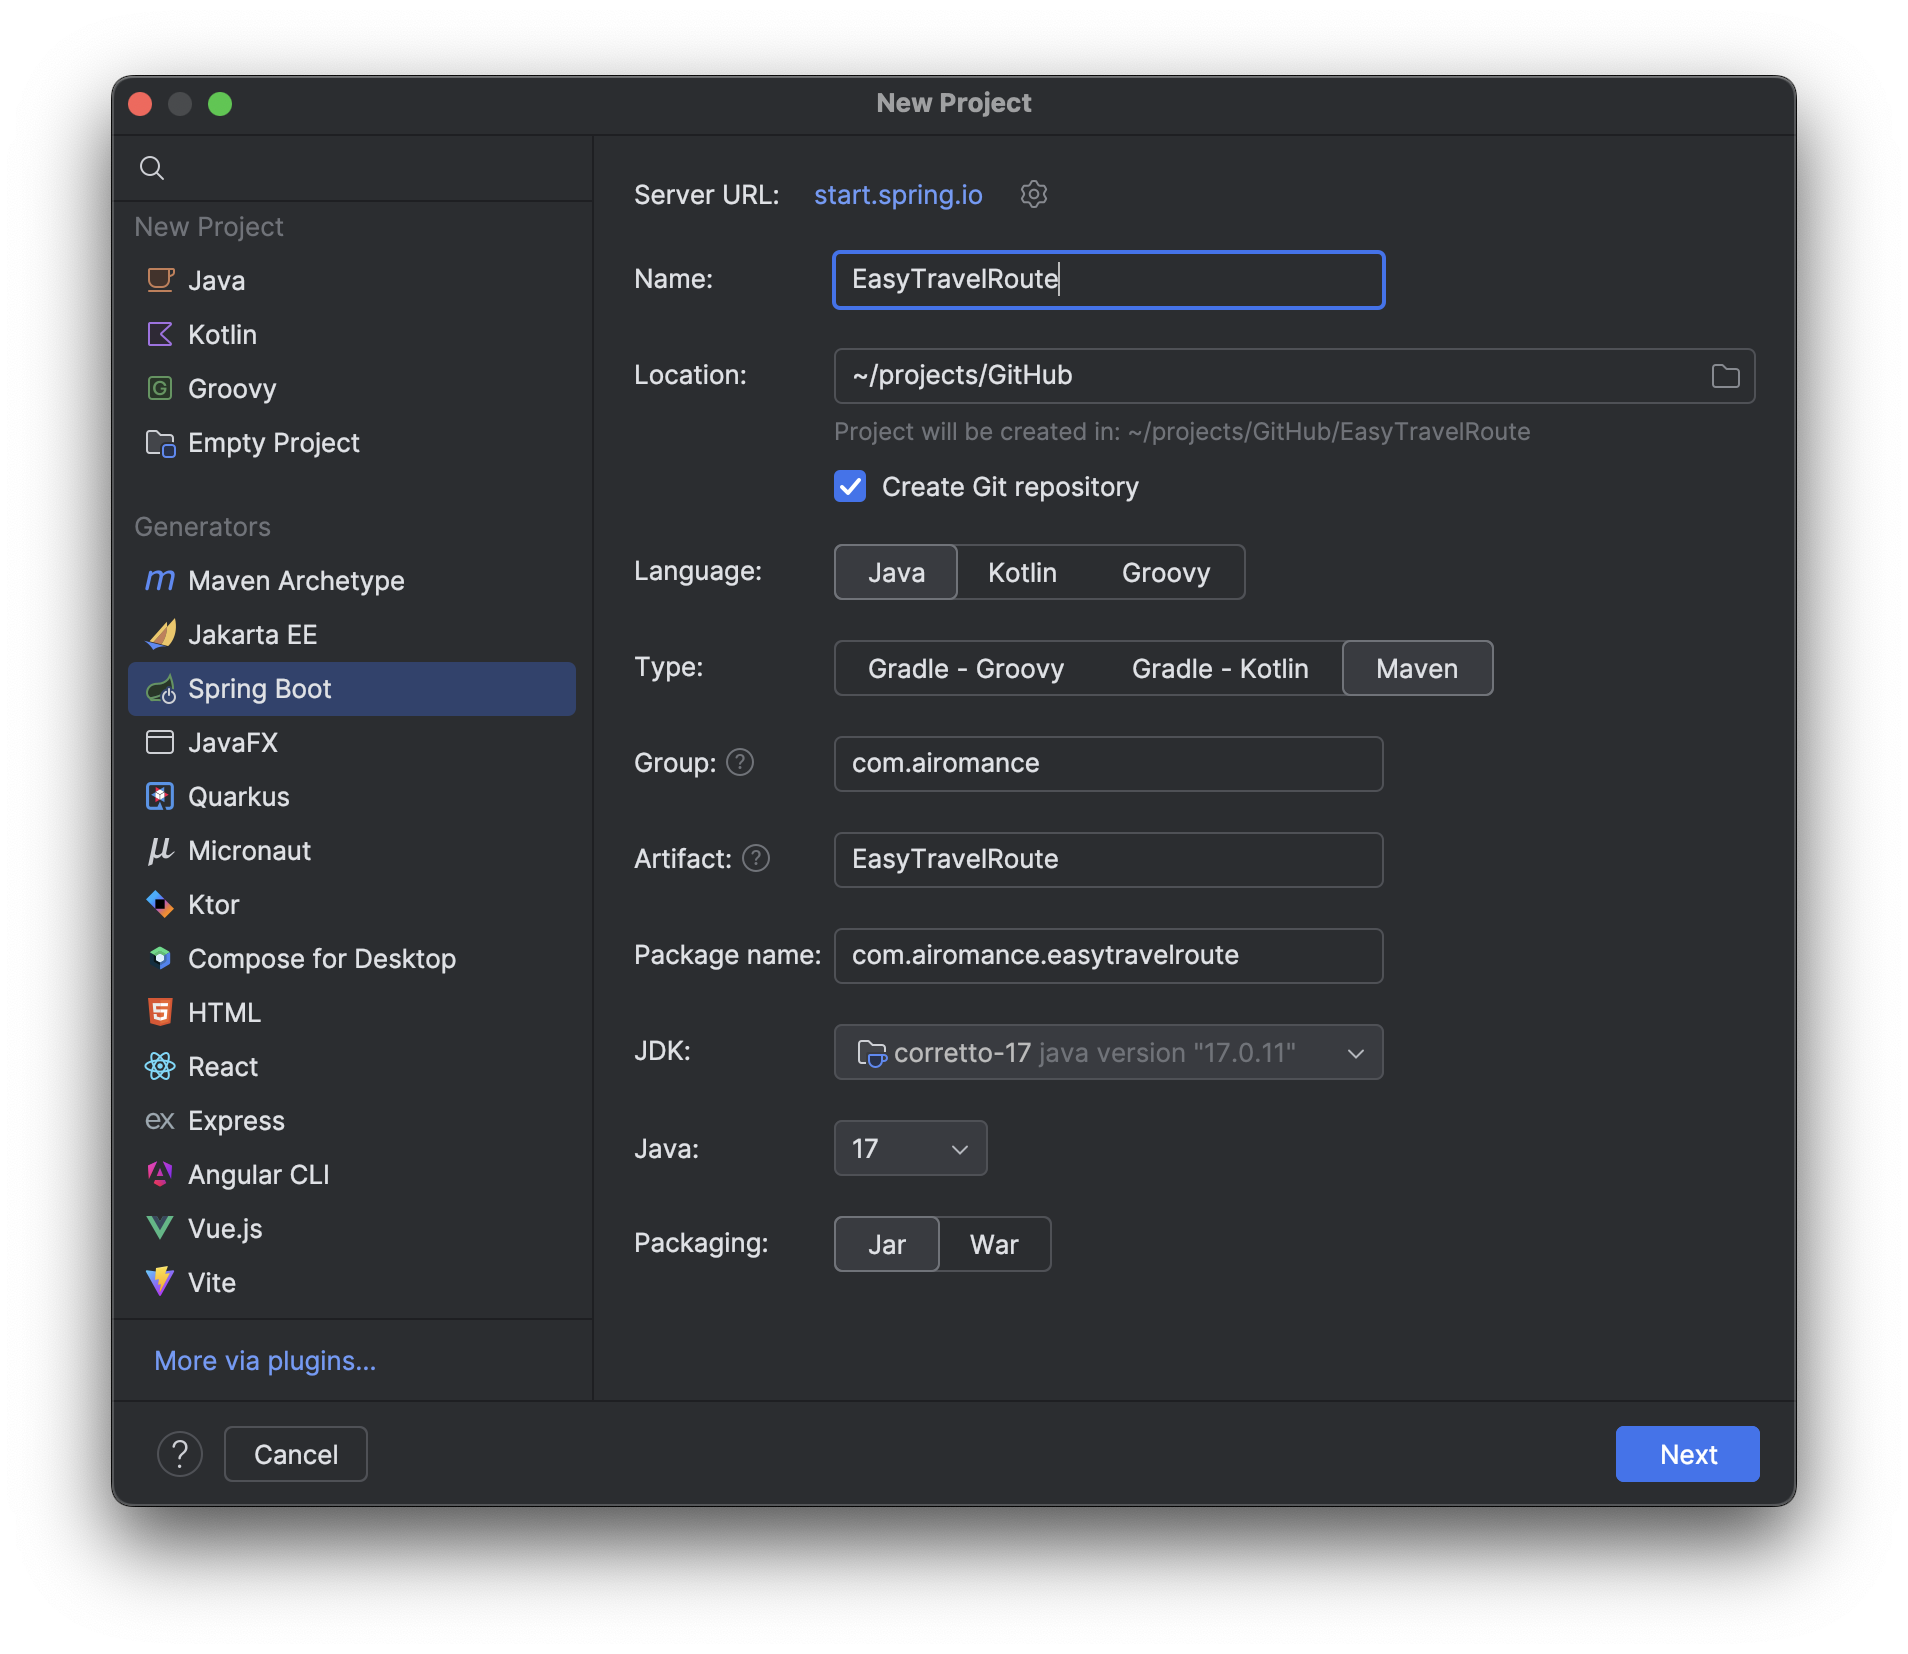Image resolution: width=1908 pixels, height=1654 pixels.
Task: Select Java as the language
Action: [x=896, y=572]
